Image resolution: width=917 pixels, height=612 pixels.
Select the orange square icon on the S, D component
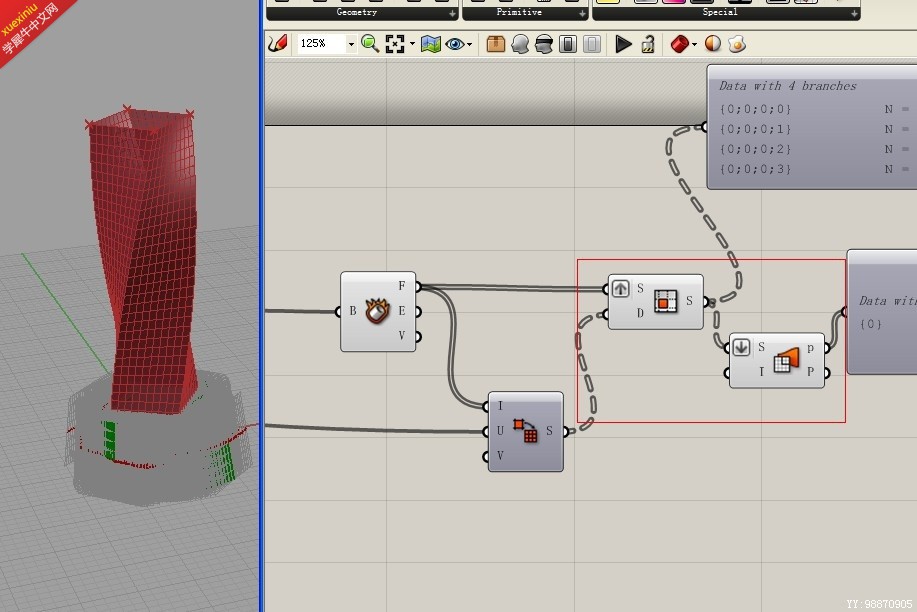point(665,301)
